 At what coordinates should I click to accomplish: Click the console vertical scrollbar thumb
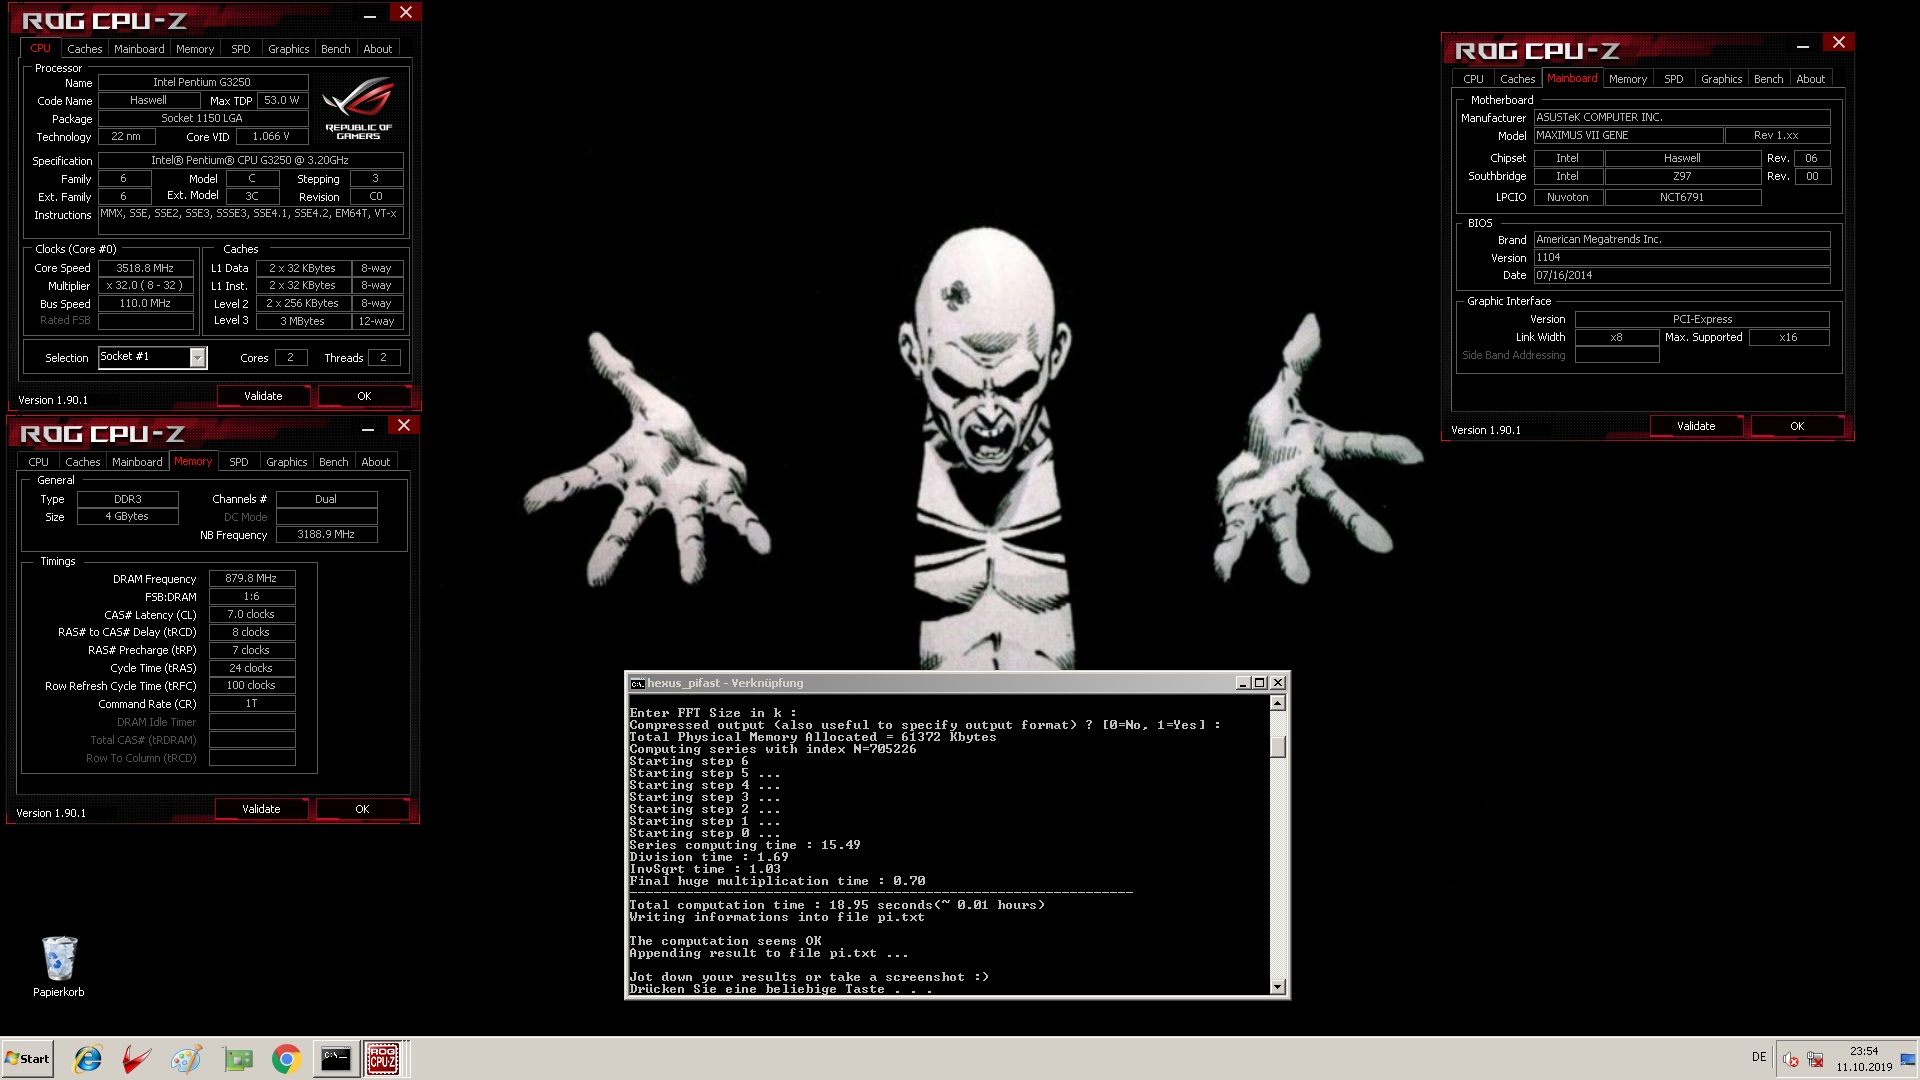(1278, 746)
